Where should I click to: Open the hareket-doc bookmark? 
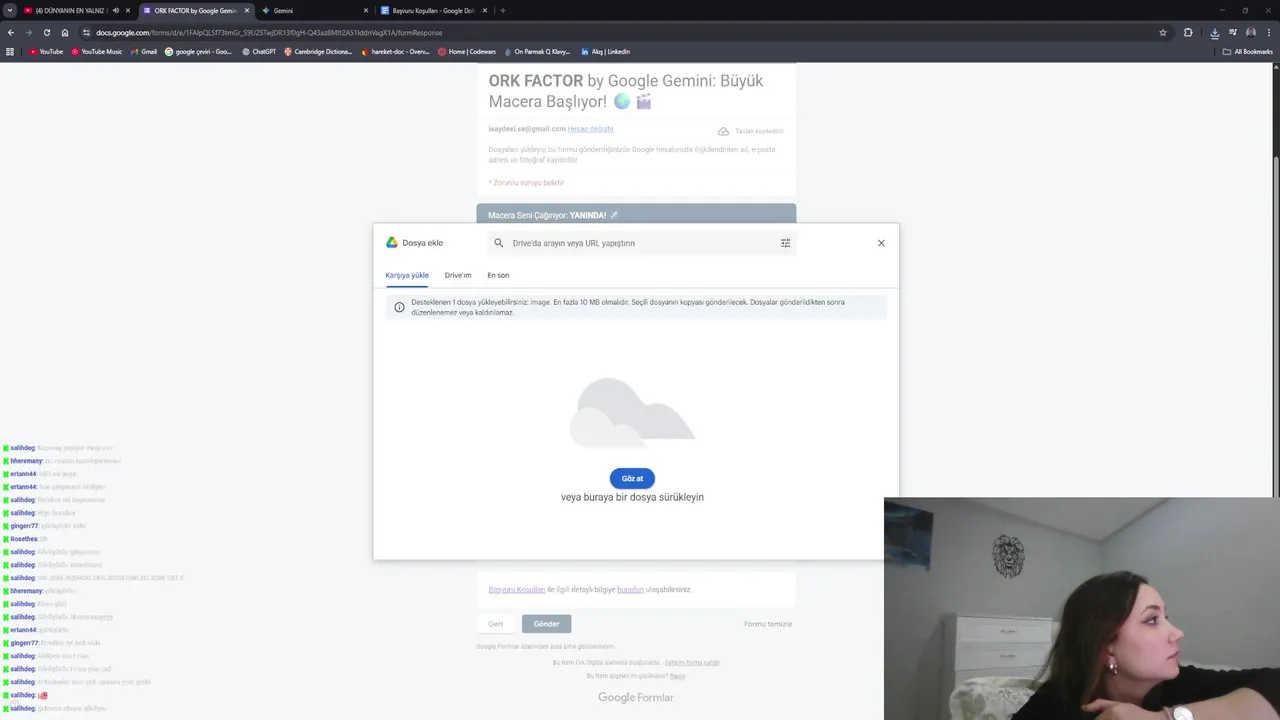click(395, 51)
